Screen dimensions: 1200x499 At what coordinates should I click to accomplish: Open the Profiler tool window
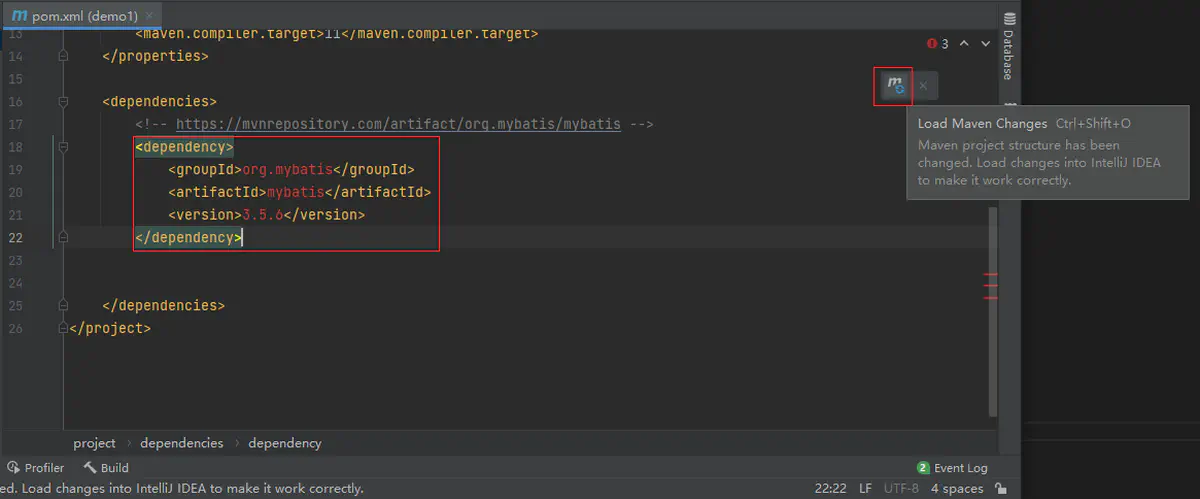click(x=36, y=468)
